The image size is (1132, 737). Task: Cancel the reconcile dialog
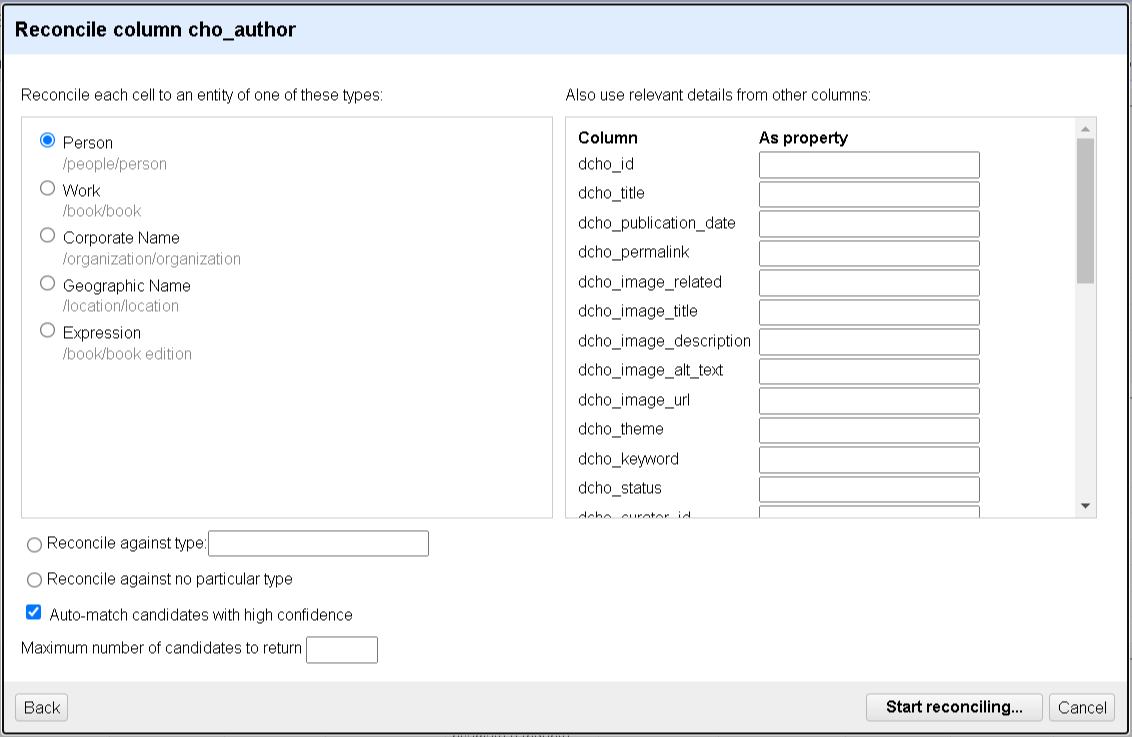tap(1082, 708)
